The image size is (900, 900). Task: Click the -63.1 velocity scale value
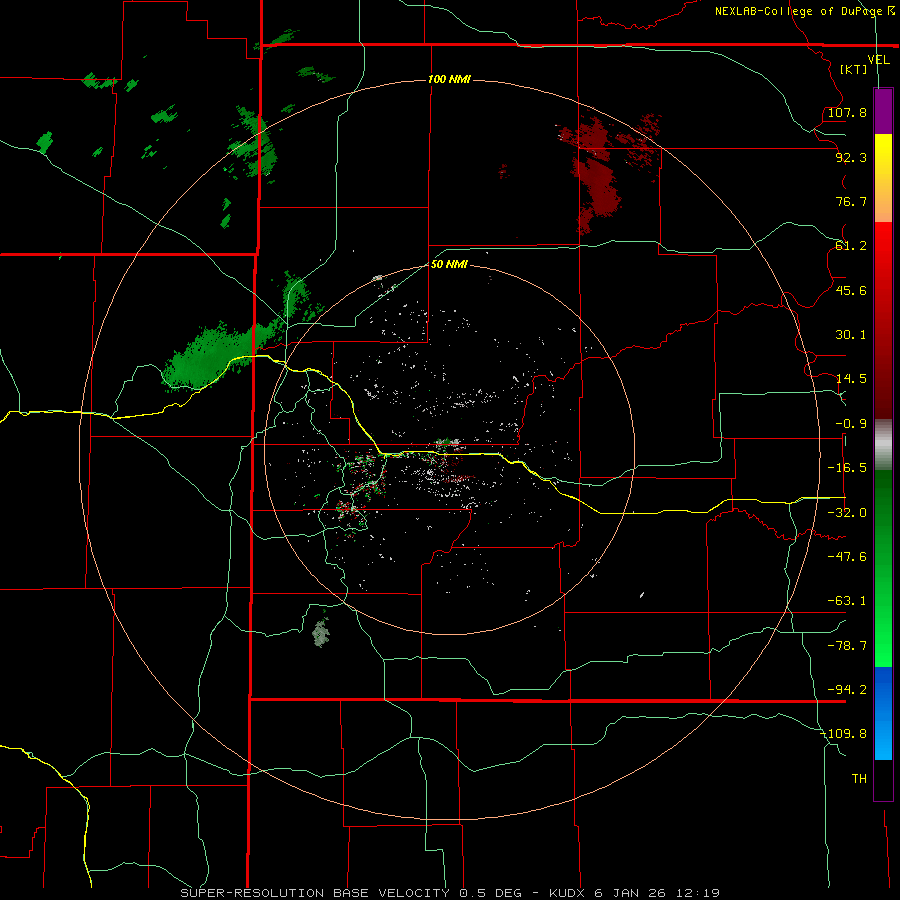click(x=847, y=601)
